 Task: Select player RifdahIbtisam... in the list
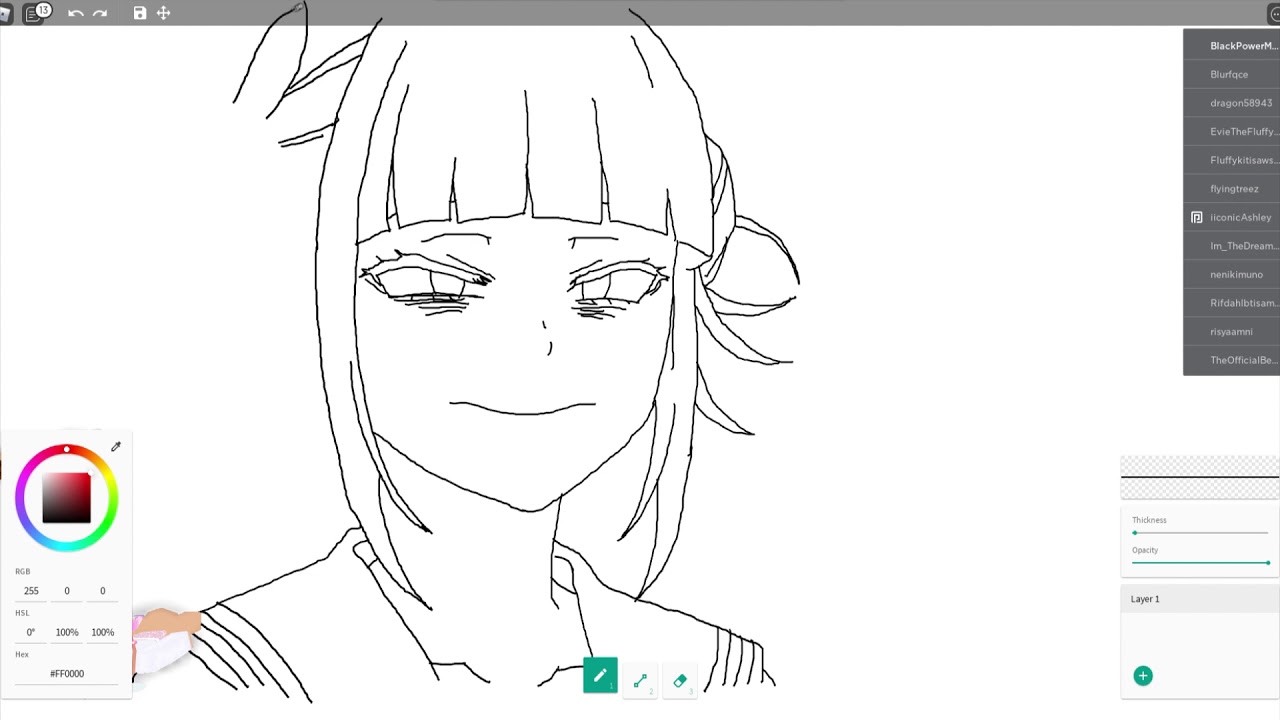click(1231, 302)
